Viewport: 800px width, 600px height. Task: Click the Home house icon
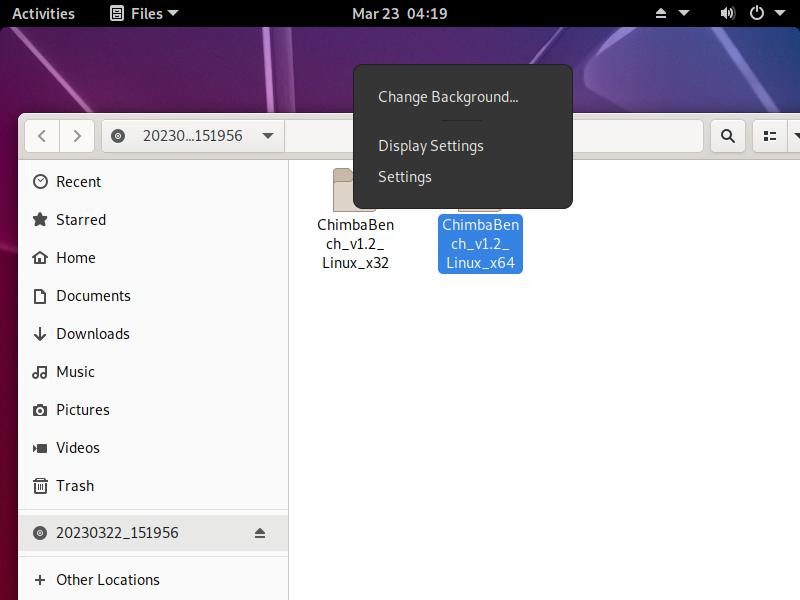point(40,258)
